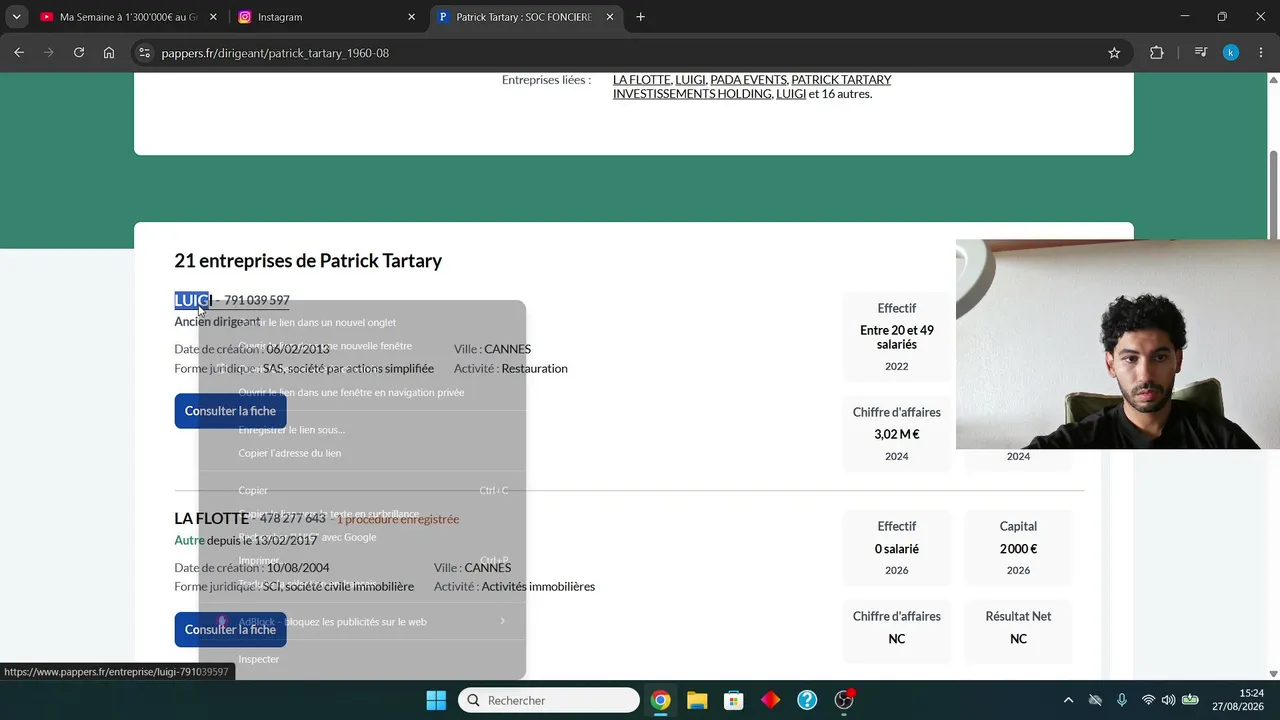Switch to the 'Ma Semaine à 1'300'000€' tab
The height and width of the screenshot is (720, 1280).
tap(129, 17)
